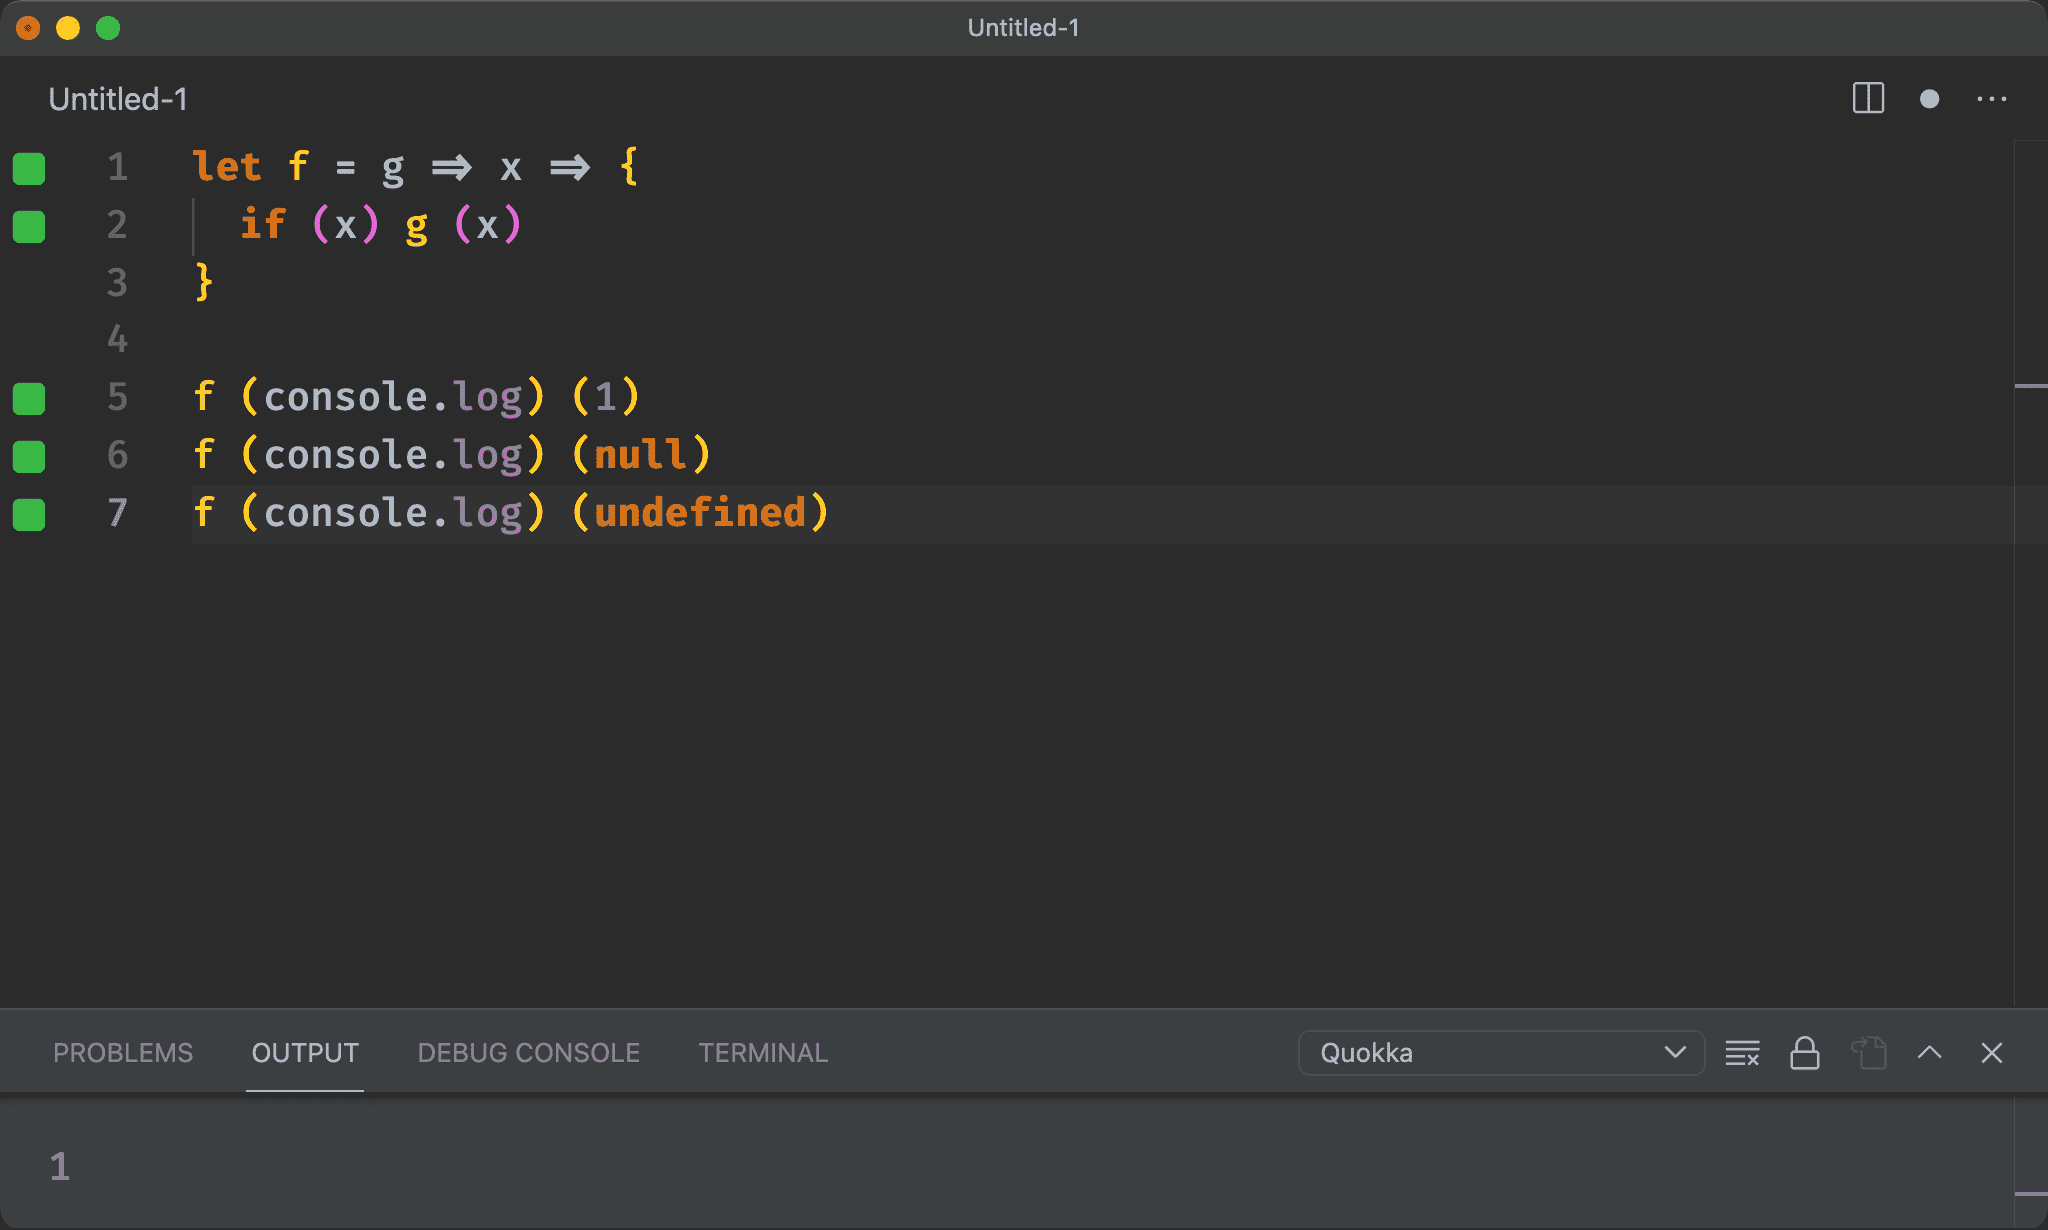
Task: Click 'console' on line 5
Action: 346,397
